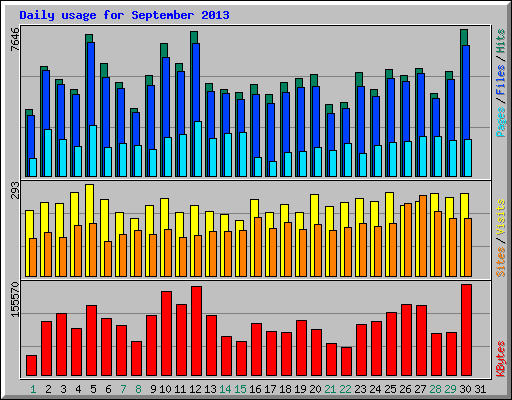
Task: Click the orange Sites bar for day 6
Action: [x=108, y=259]
